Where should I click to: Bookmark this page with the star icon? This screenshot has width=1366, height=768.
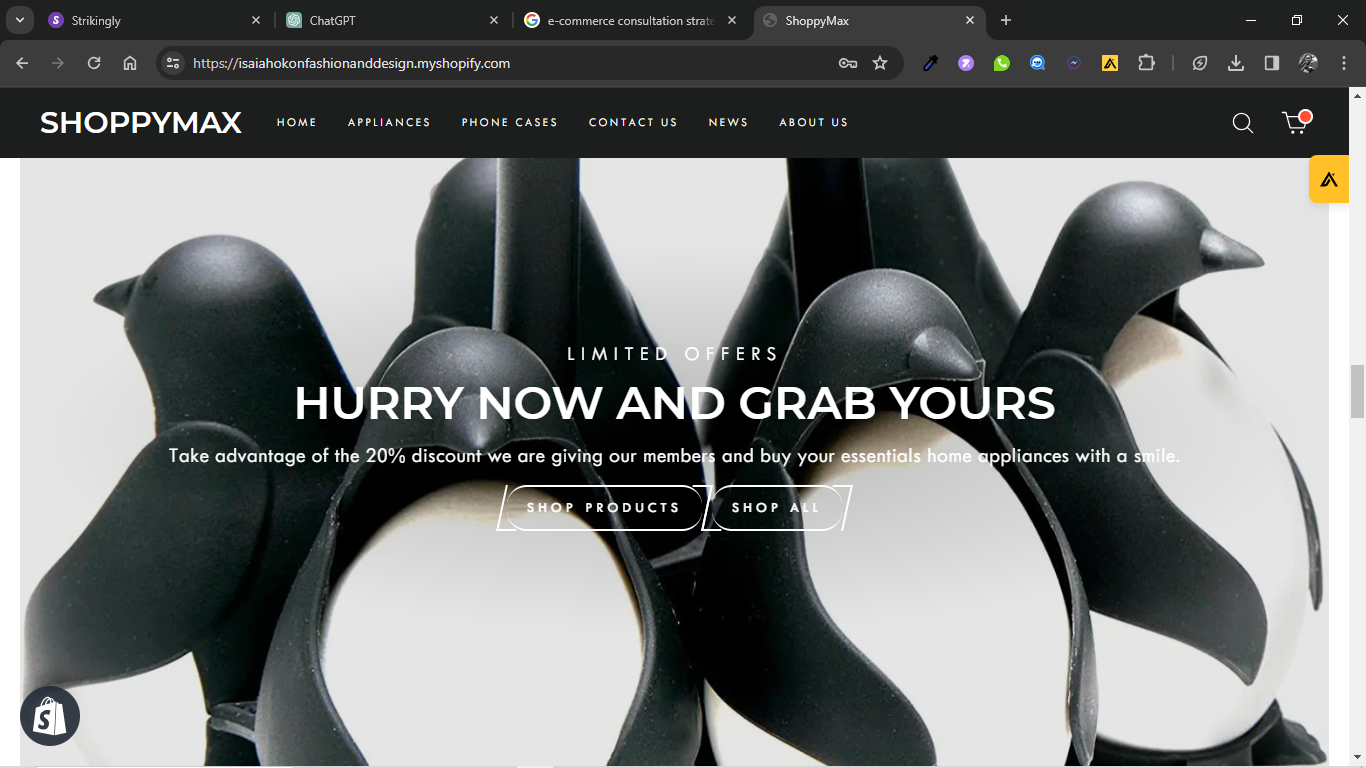point(880,63)
